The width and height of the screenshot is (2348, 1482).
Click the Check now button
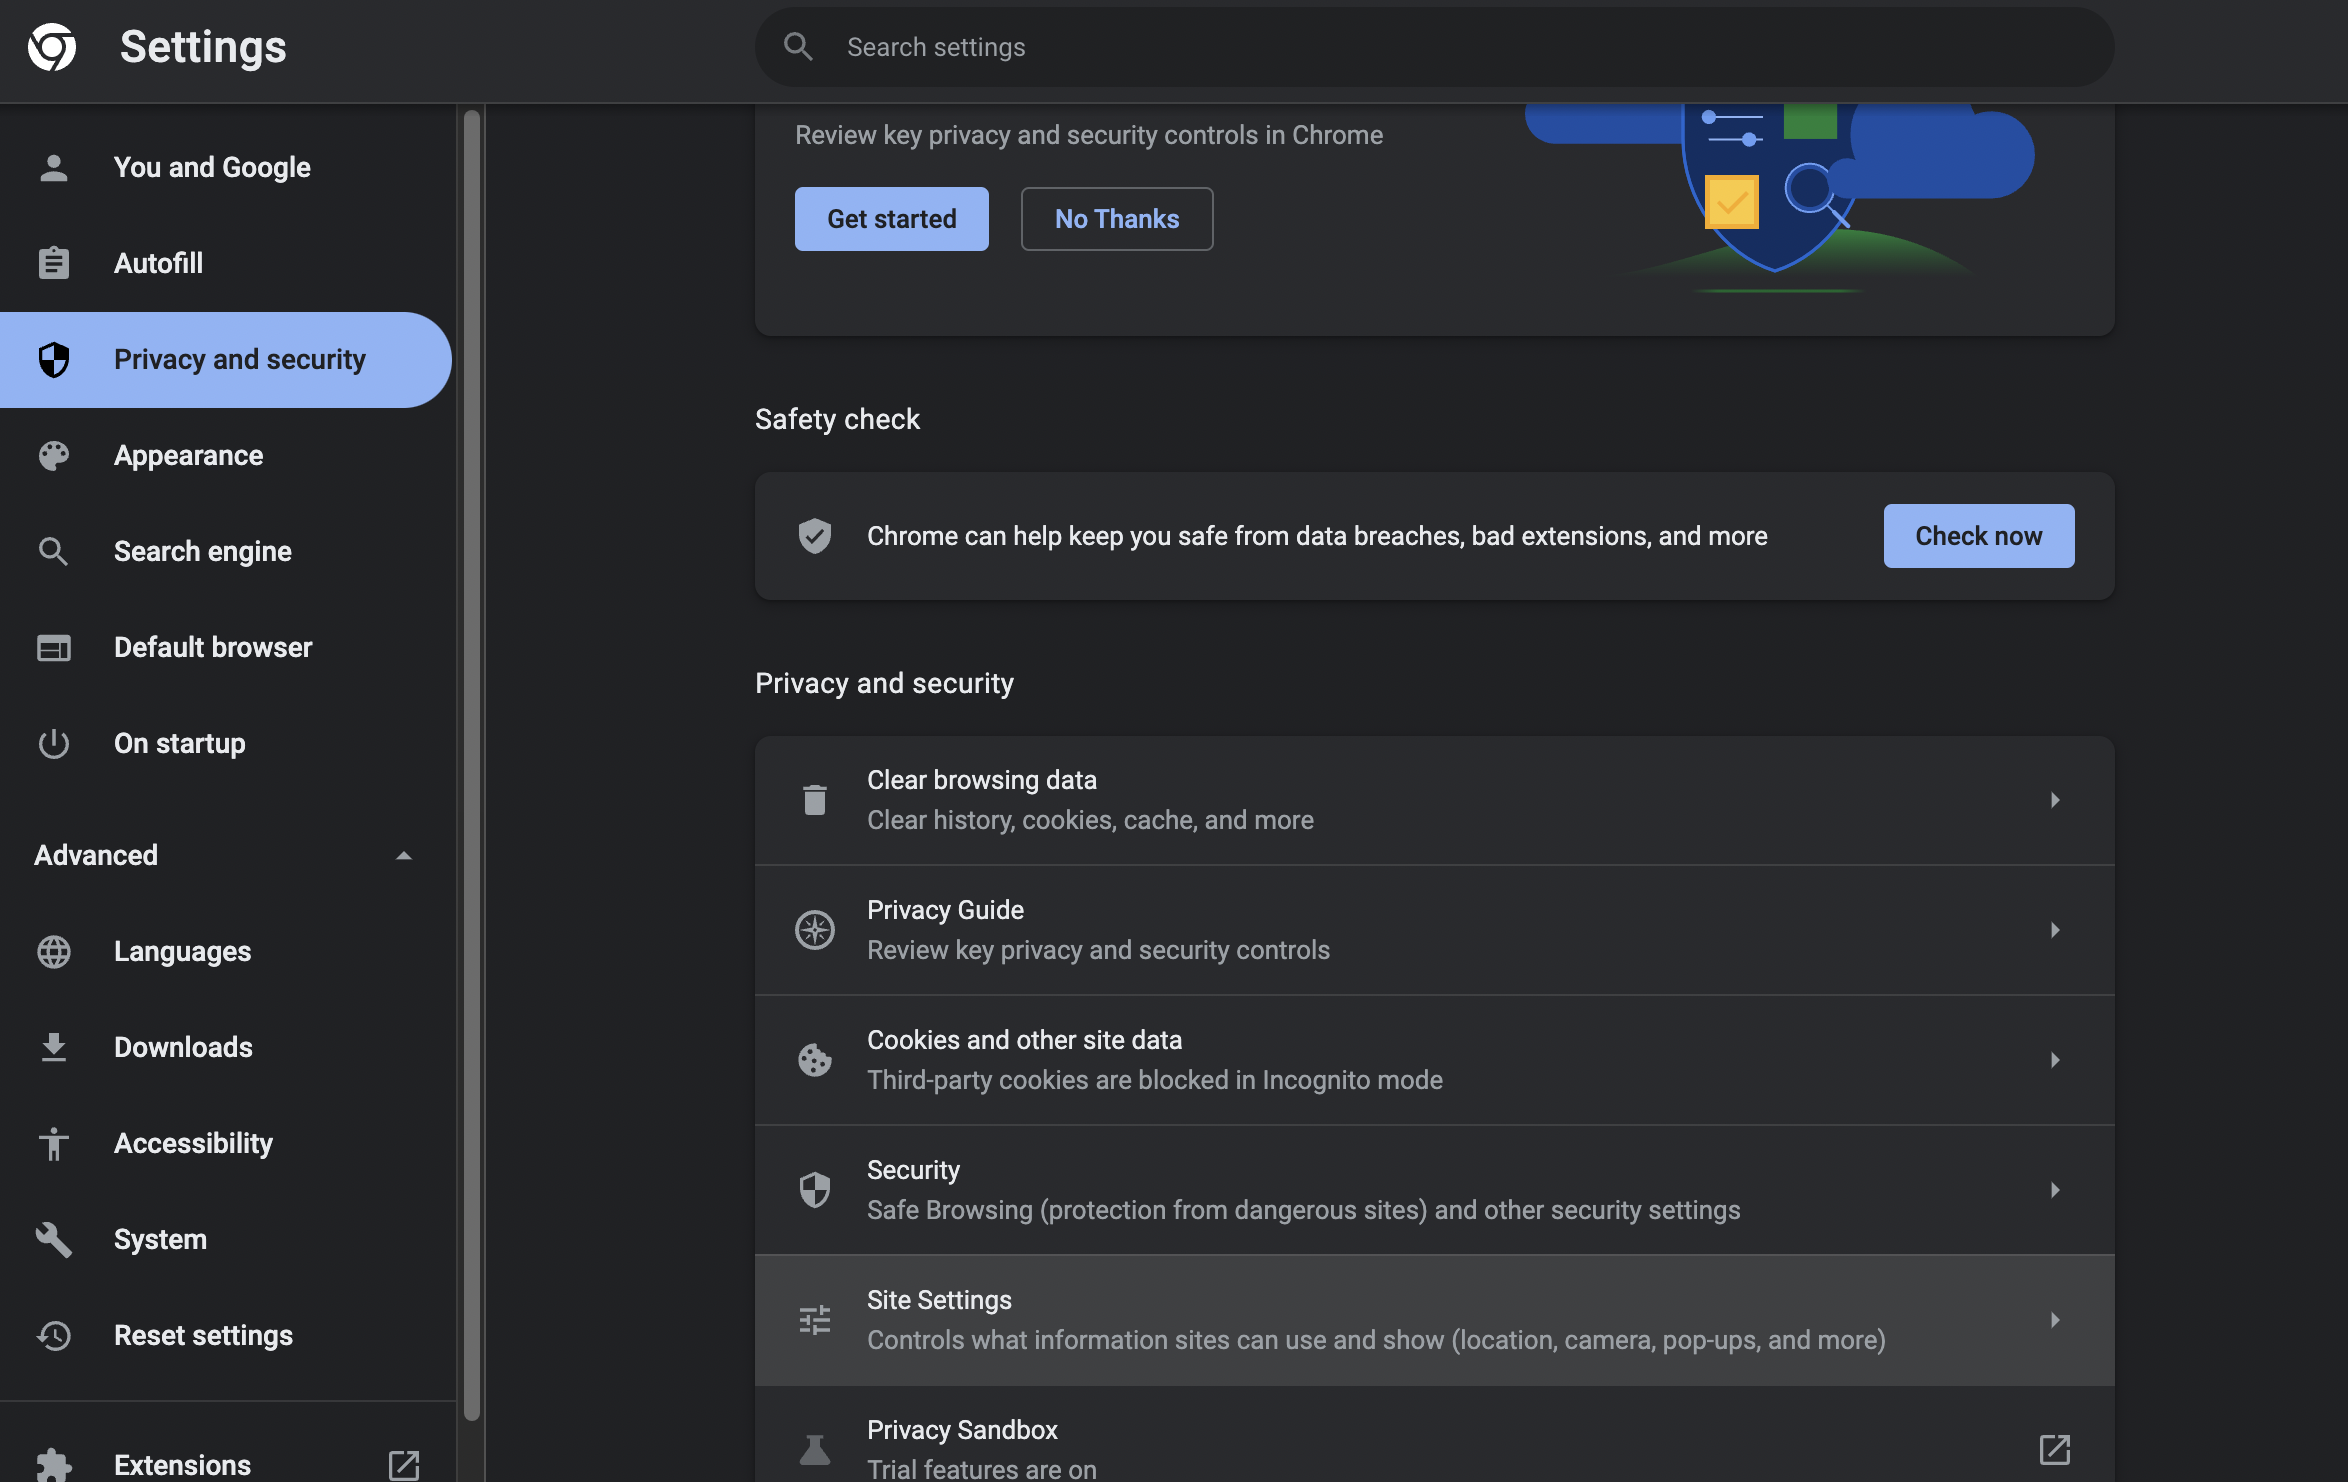1978,536
